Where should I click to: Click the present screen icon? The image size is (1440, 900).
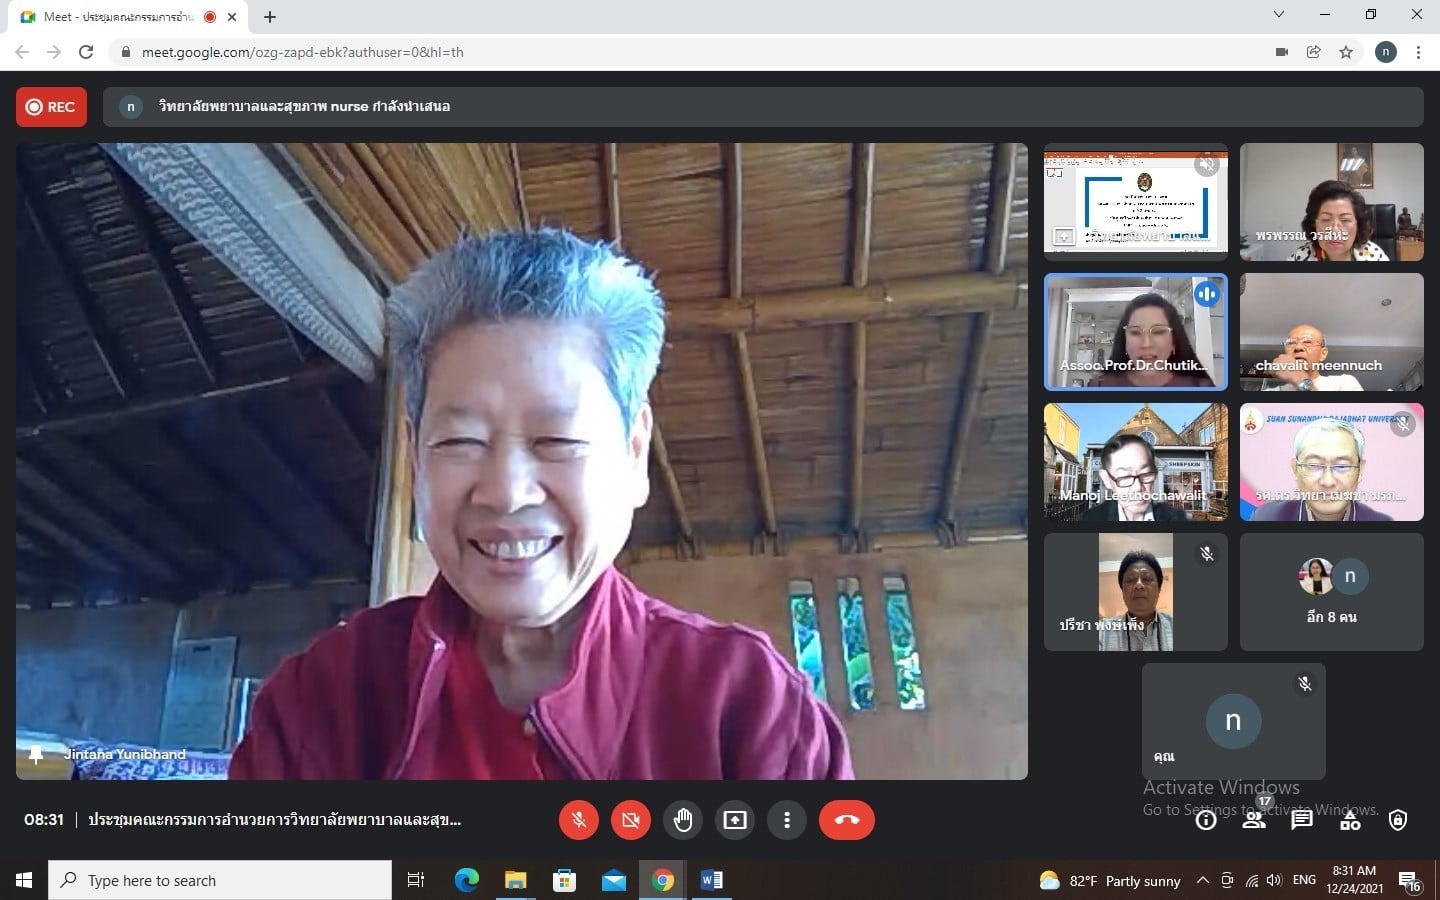[735, 820]
